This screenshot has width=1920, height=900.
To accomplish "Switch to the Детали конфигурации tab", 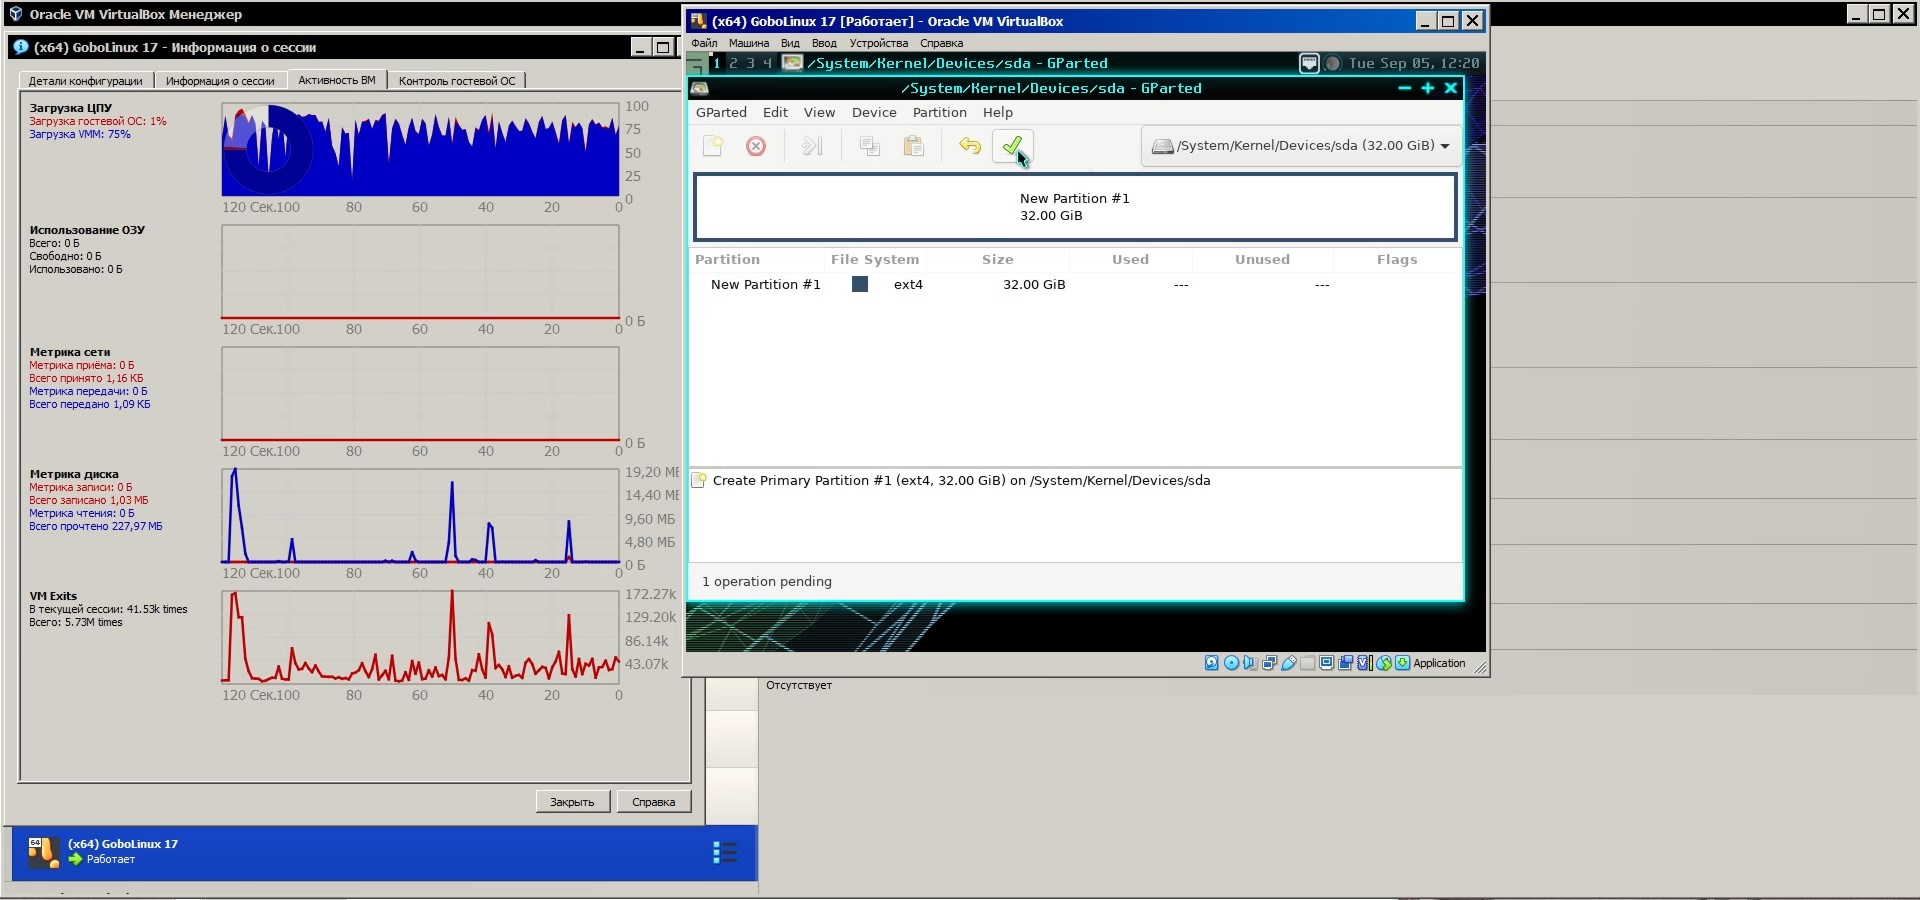I will tap(85, 81).
